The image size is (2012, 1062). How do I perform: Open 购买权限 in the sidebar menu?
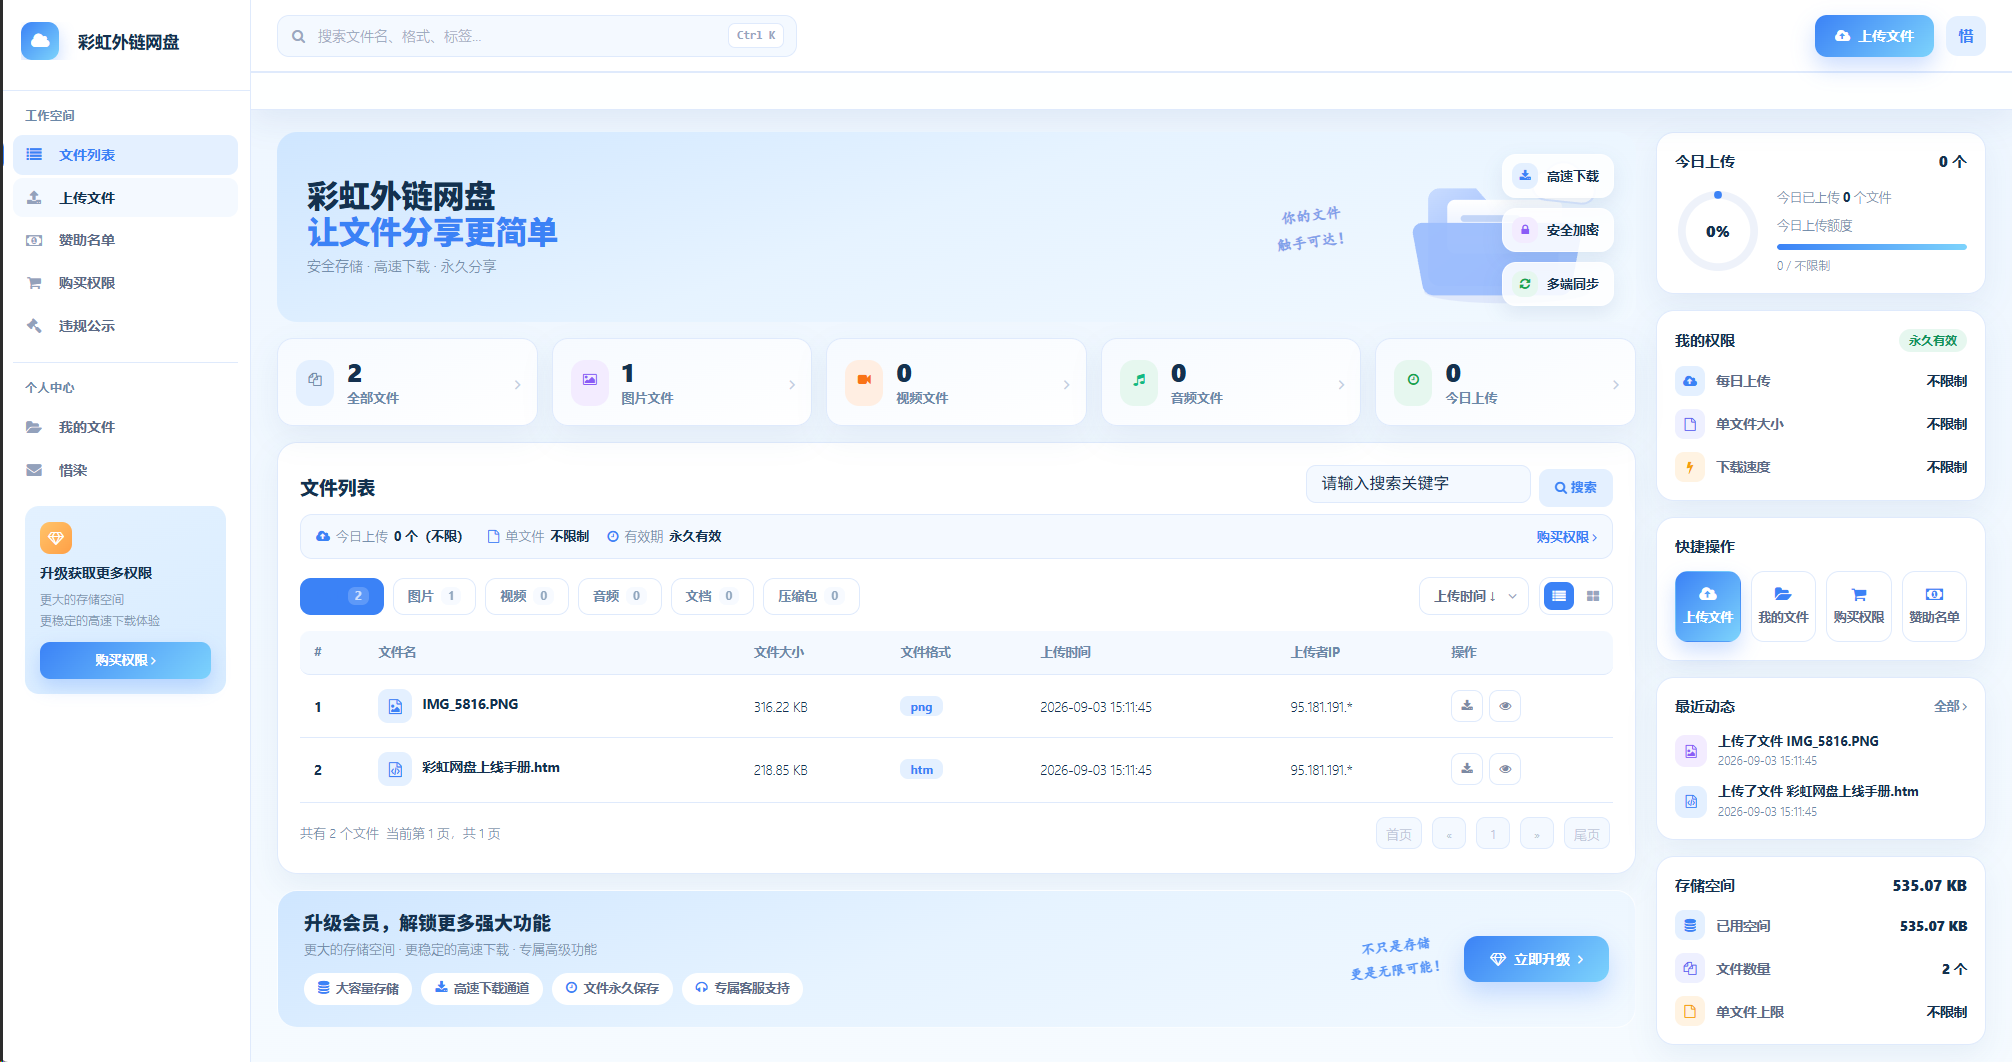[126, 283]
